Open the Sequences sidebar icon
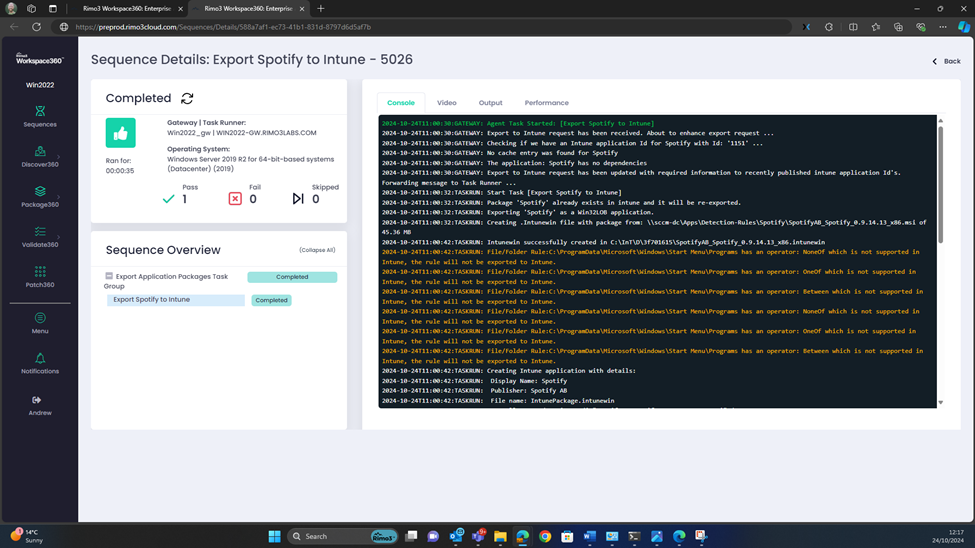 [40, 112]
